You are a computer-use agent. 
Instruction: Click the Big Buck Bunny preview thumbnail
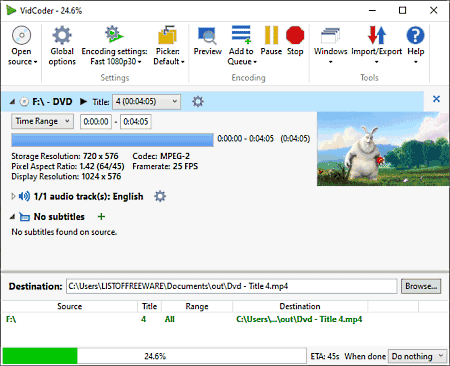pos(383,149)
